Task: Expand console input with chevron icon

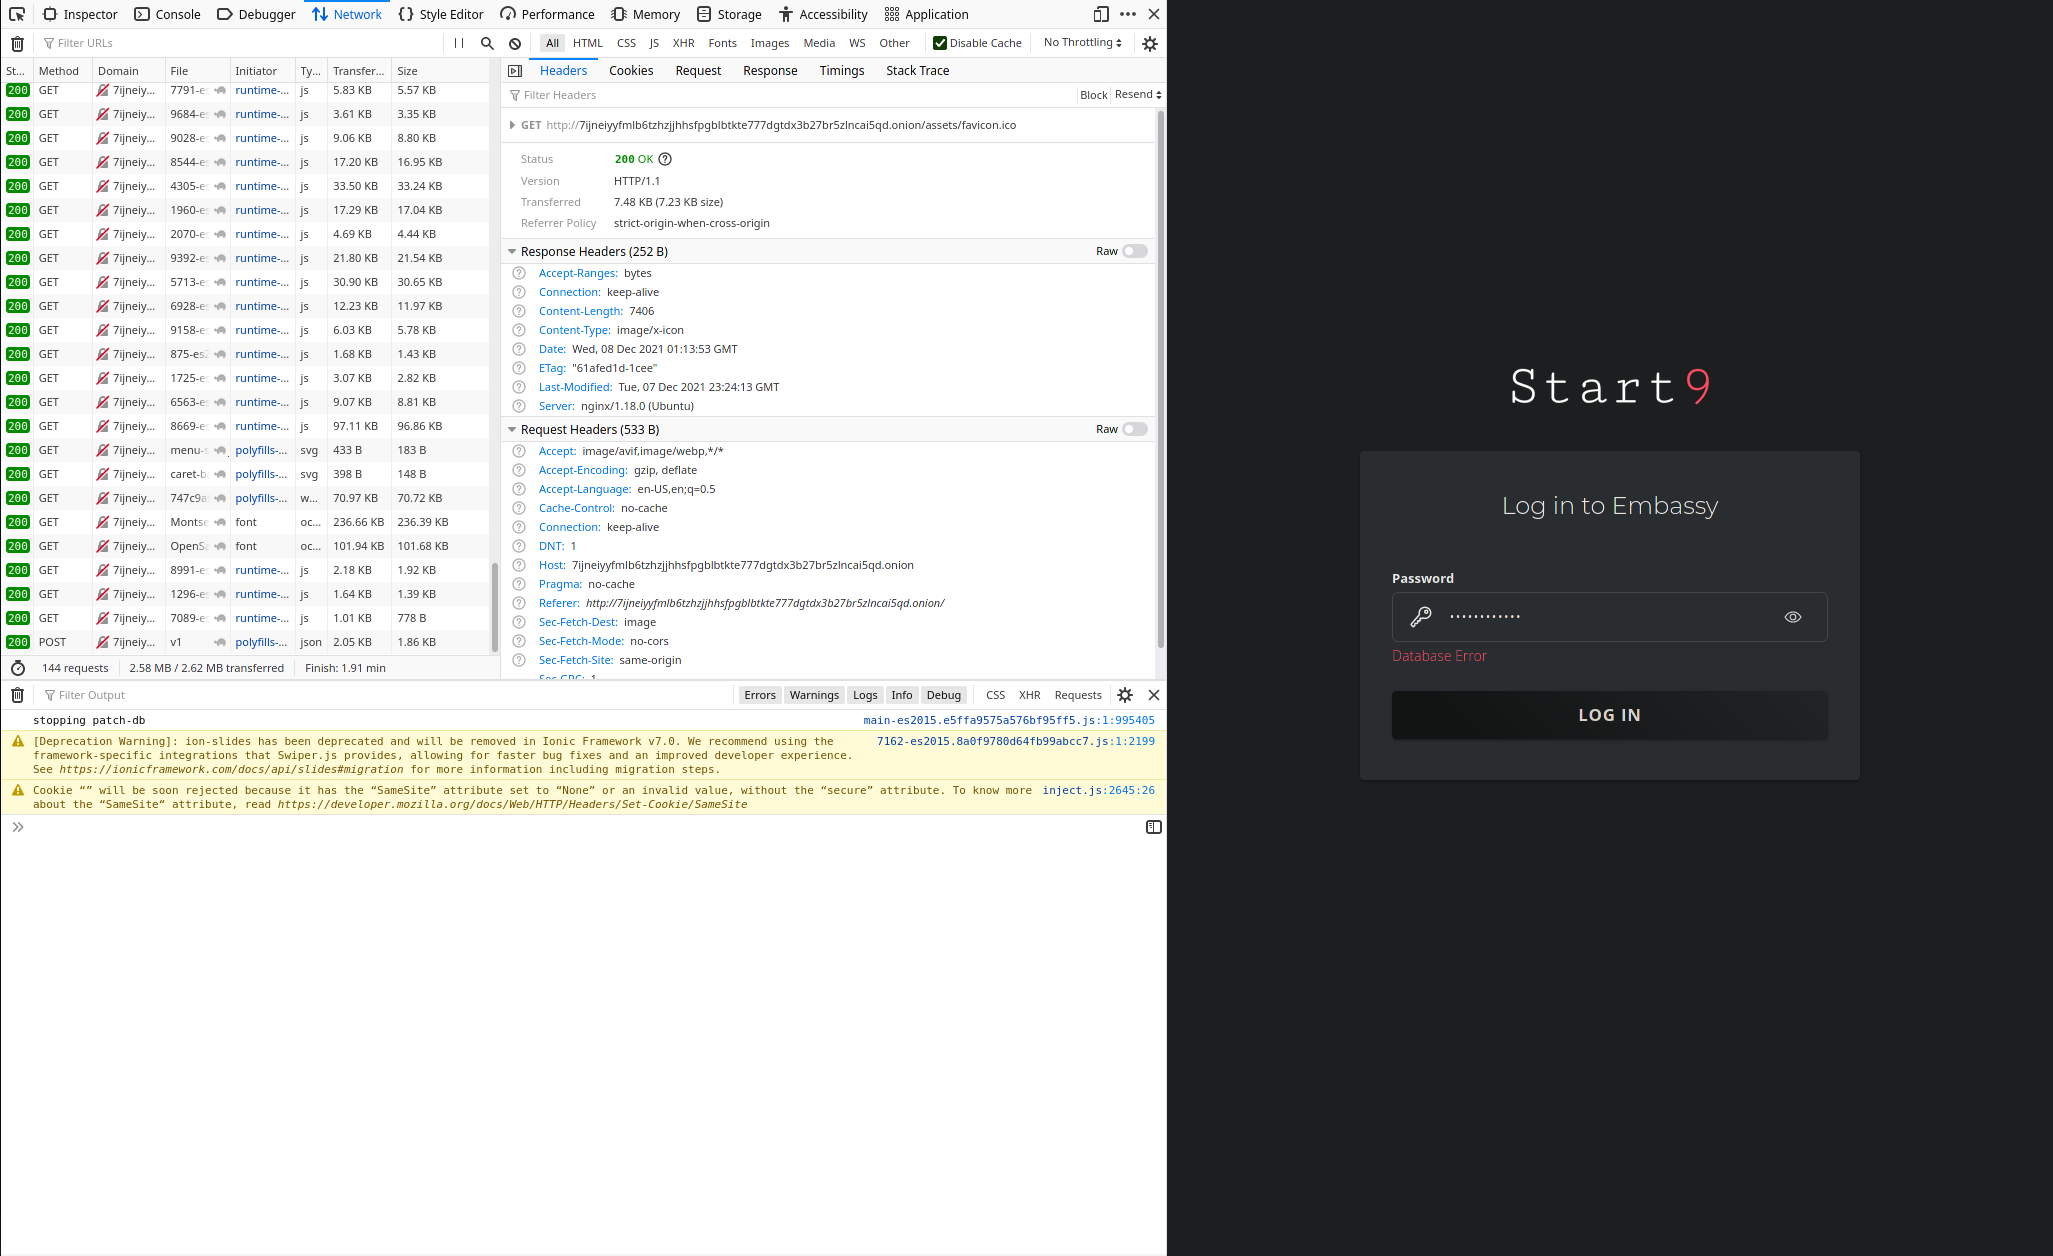Action: pyautogui.click(x=17, y=827)
